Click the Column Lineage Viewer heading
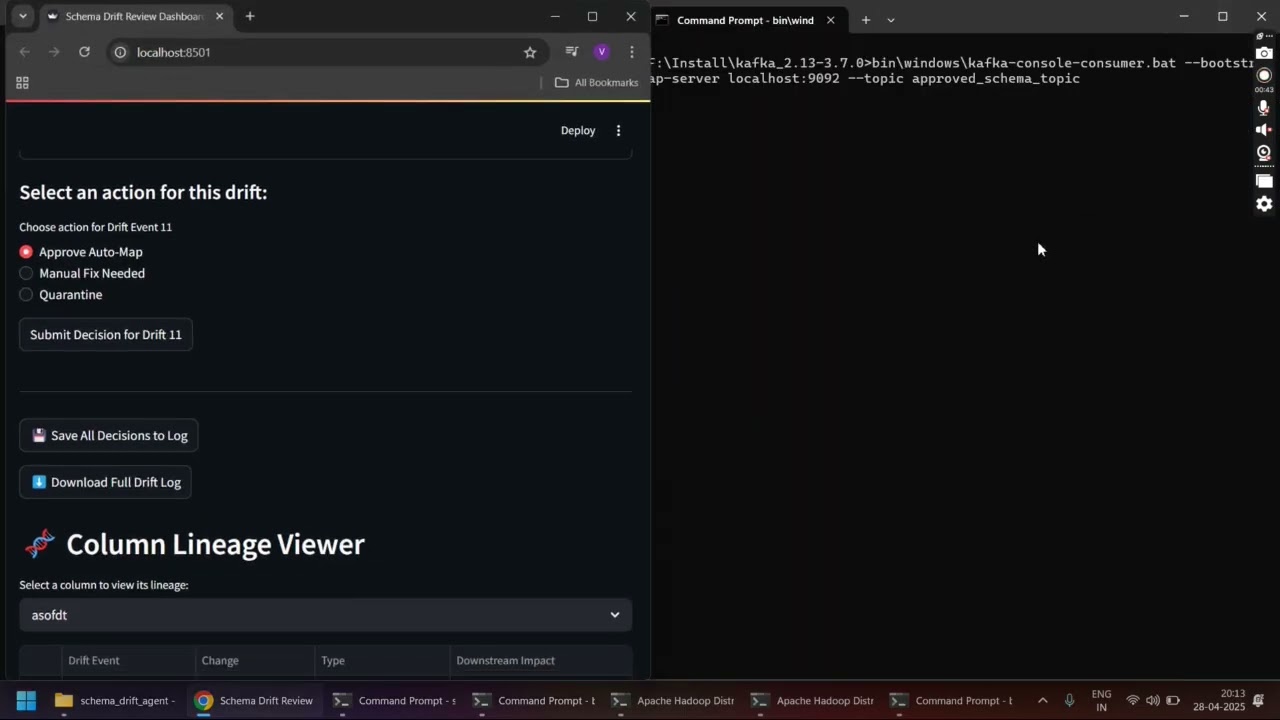Viewport: 1280px width, 720px height. coord(215,544)
